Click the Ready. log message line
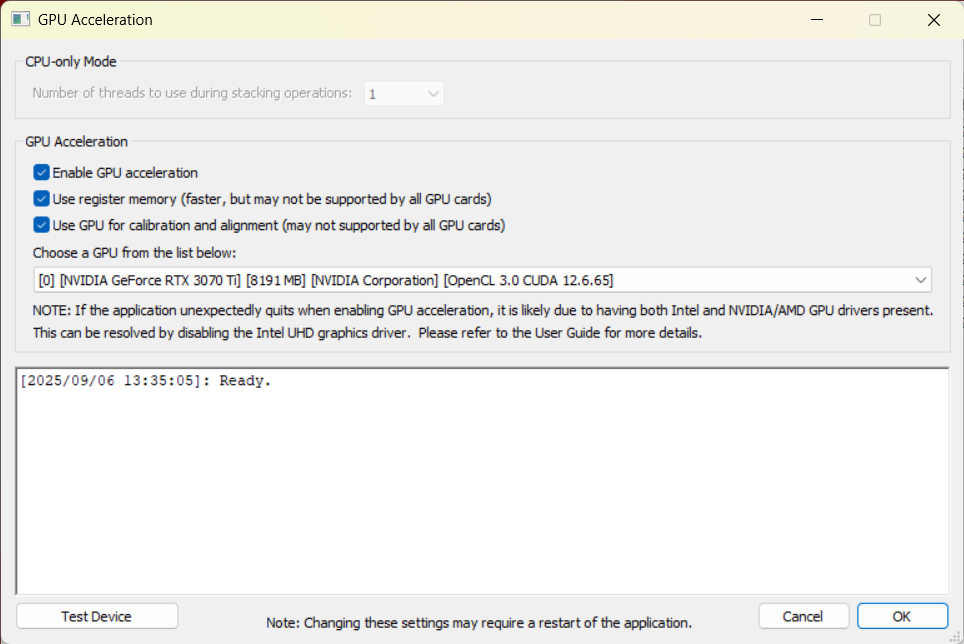This screenshot has width=964, height=644. 146,381
